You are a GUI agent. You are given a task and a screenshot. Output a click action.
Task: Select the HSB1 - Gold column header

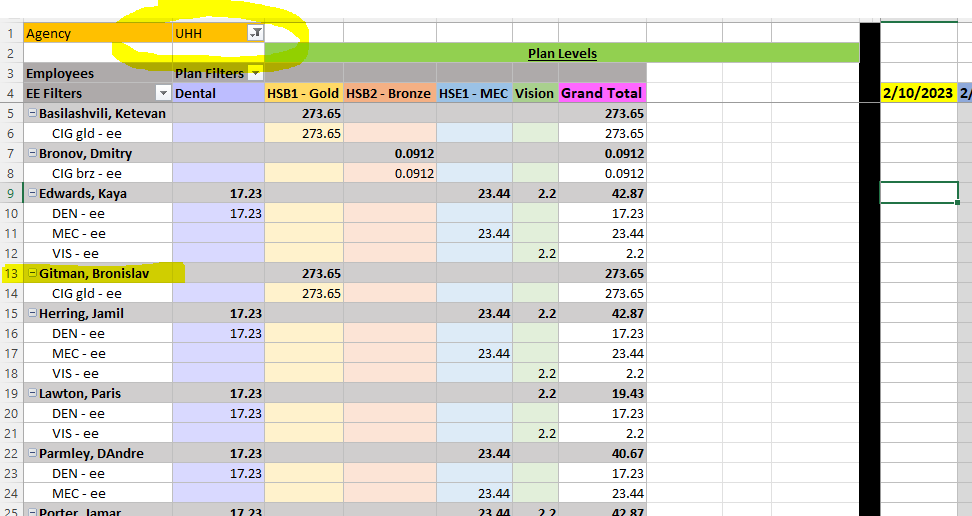pyautogui.click(x=304, y=93)
